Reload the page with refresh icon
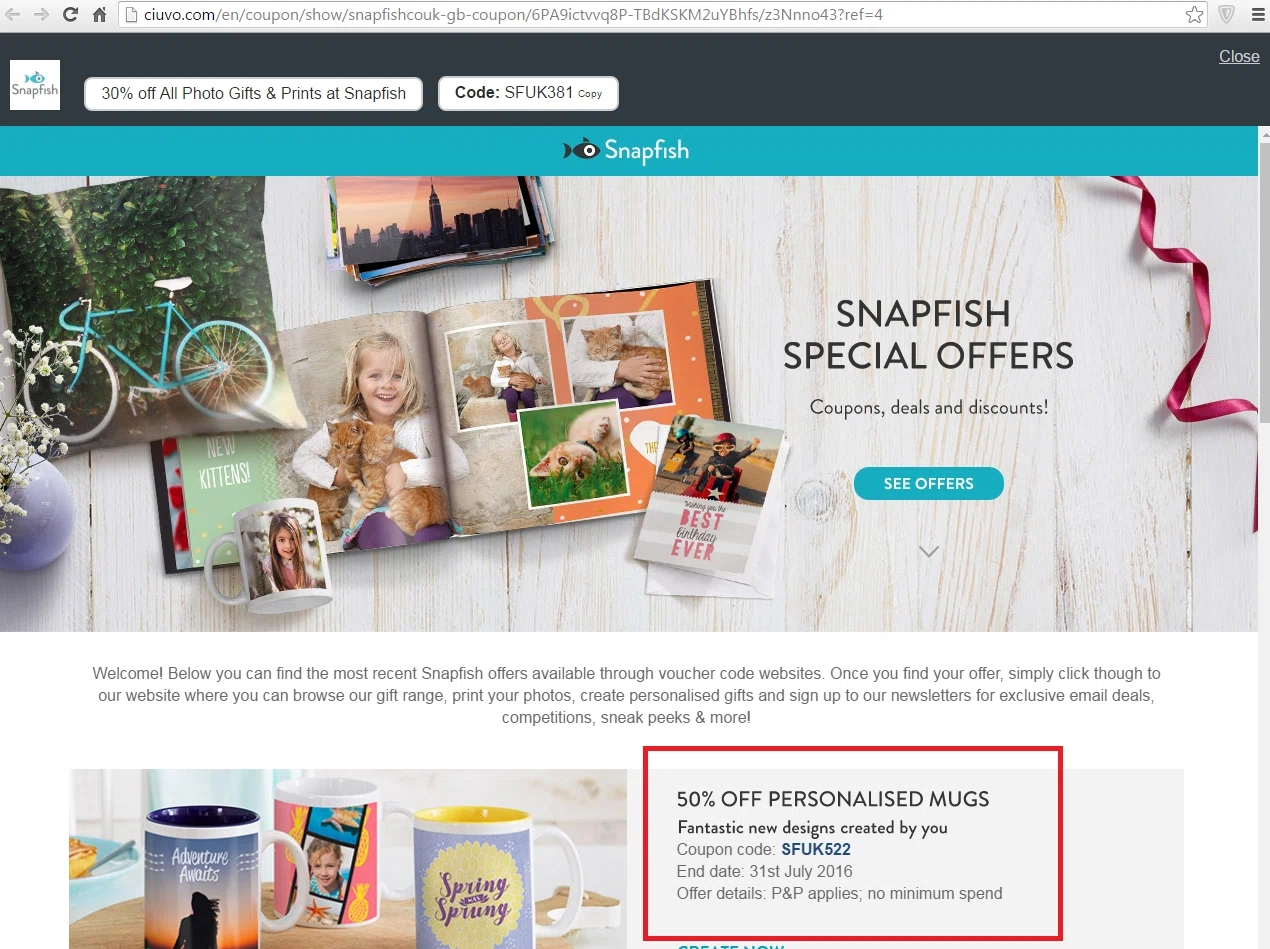 (70, 15)
